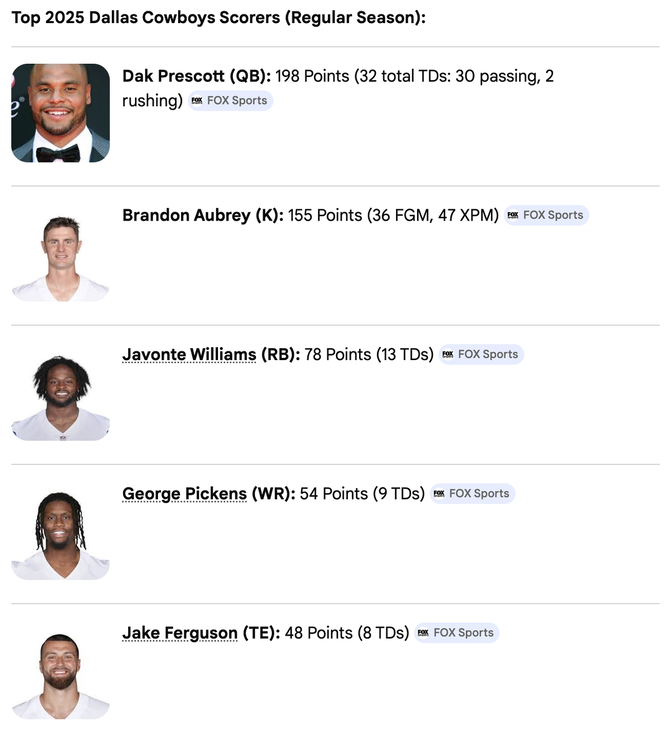Open Jake Ferguson's headshot thumbnail
Screen dimensions: 672x750
[60, 675]
